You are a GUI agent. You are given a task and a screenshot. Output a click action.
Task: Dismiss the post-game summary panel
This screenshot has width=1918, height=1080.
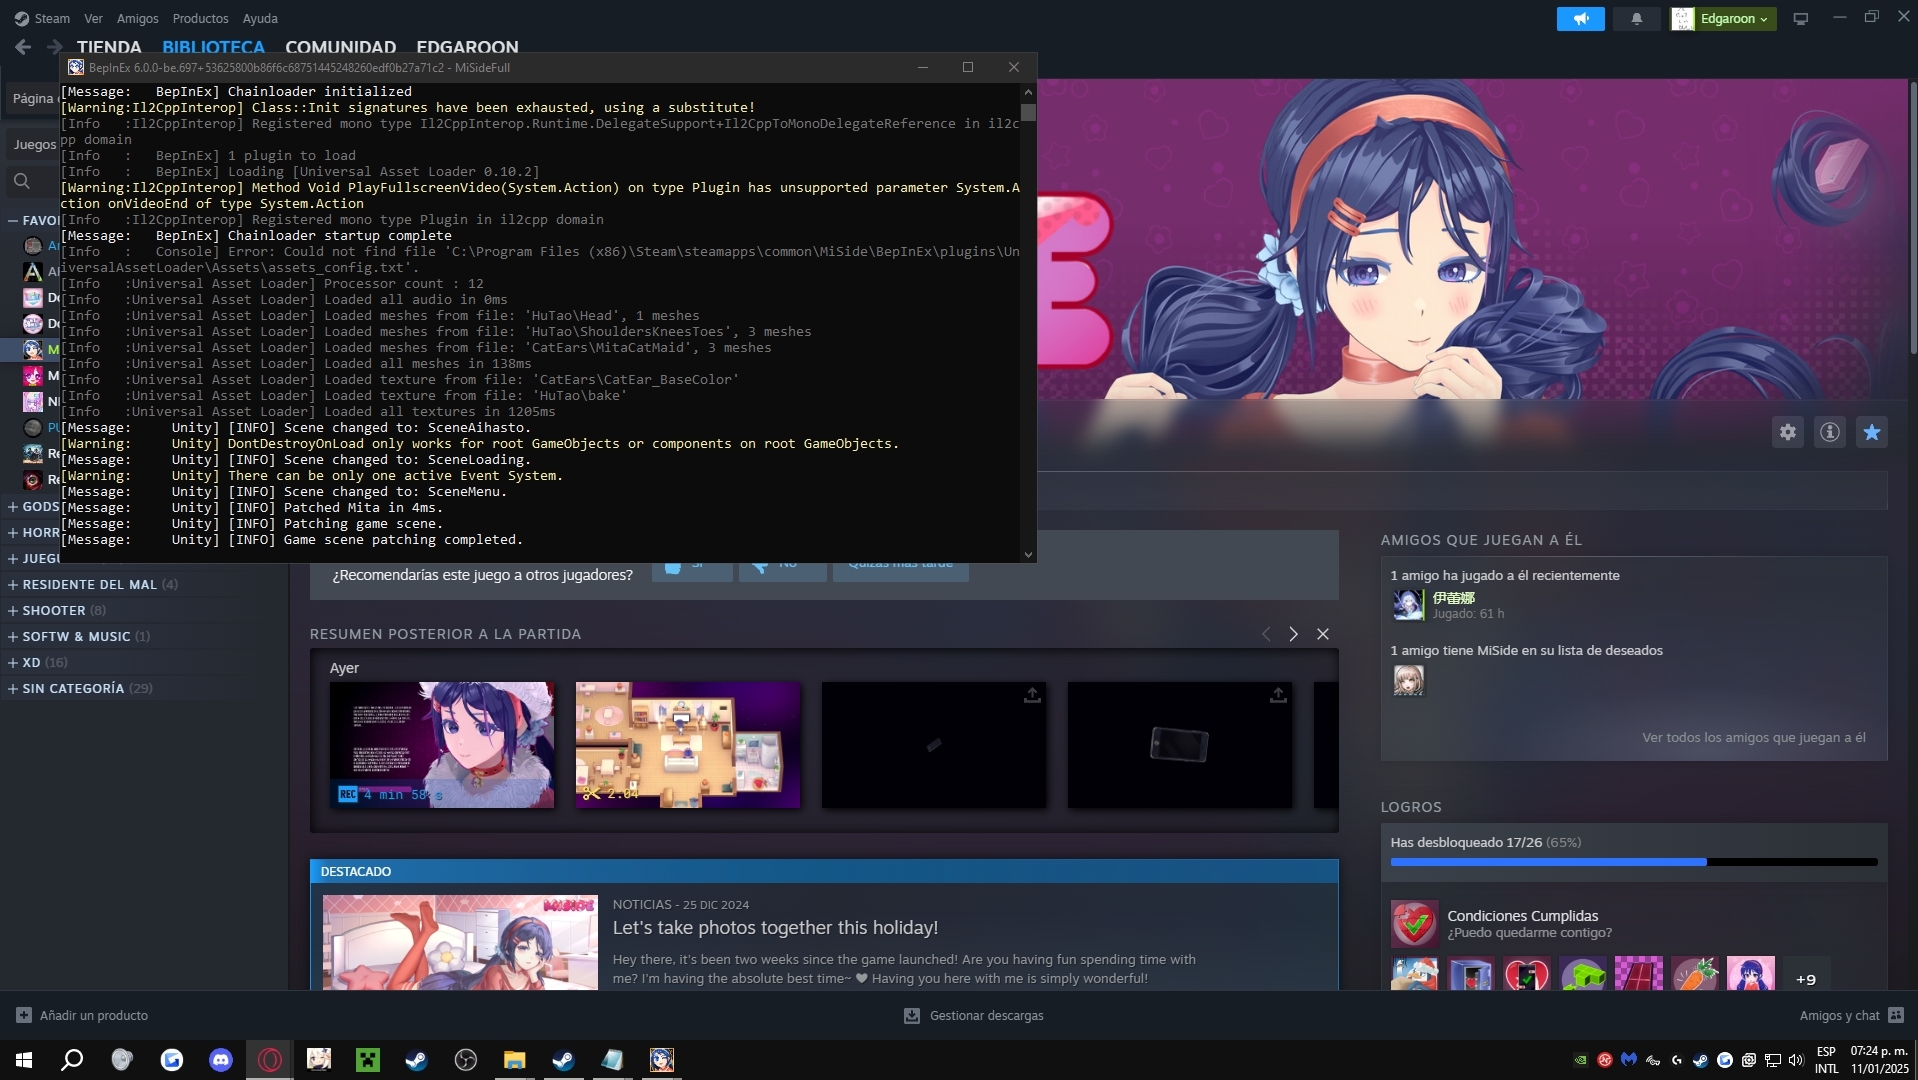1323,634
